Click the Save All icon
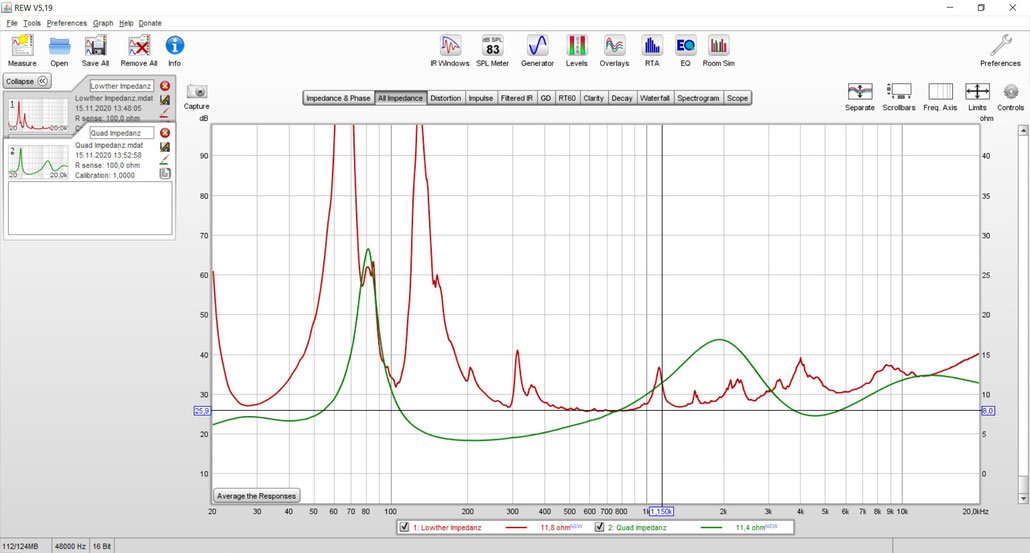 (96, 47)
